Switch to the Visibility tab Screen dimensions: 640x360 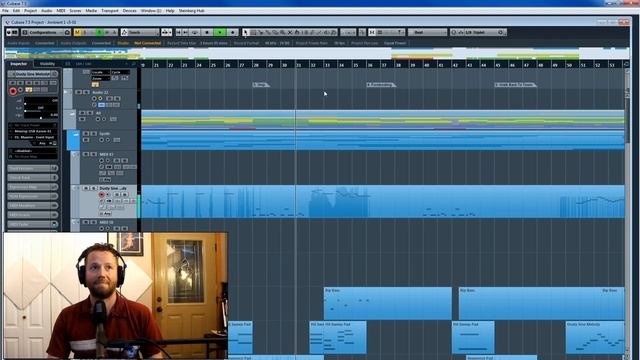[47, 64]
